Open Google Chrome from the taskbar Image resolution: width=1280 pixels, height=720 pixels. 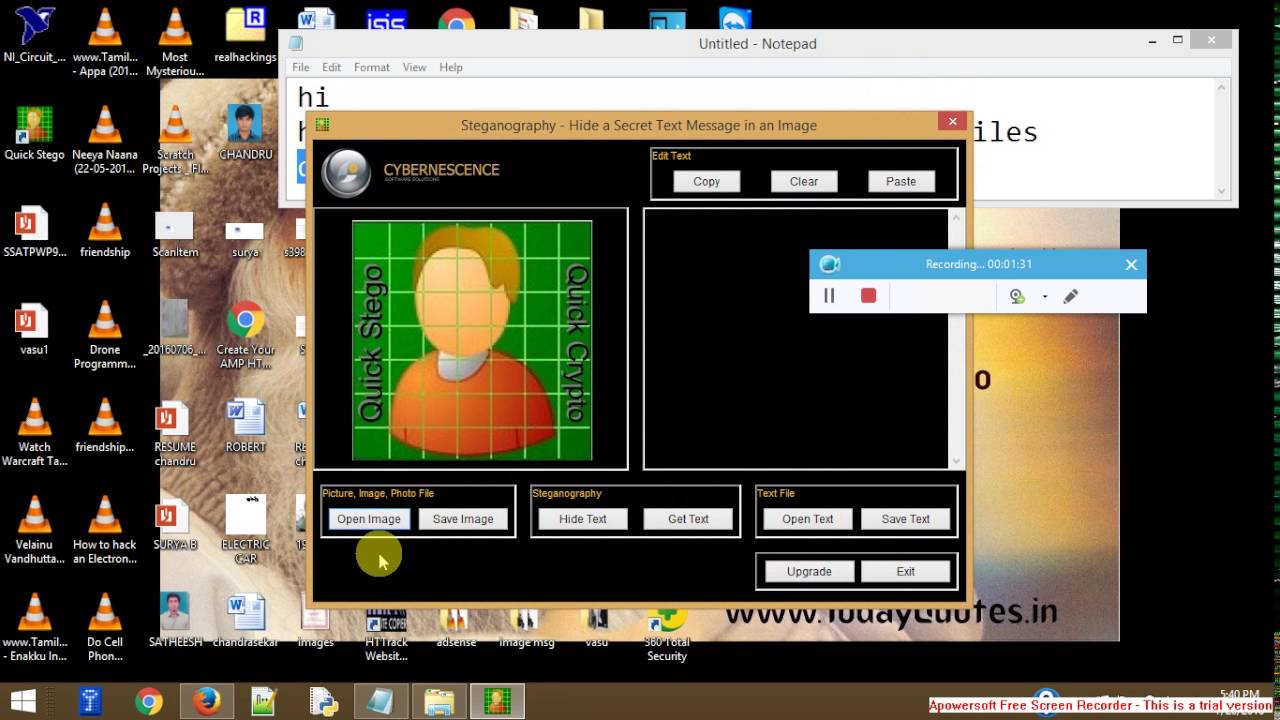coord(149,702)
